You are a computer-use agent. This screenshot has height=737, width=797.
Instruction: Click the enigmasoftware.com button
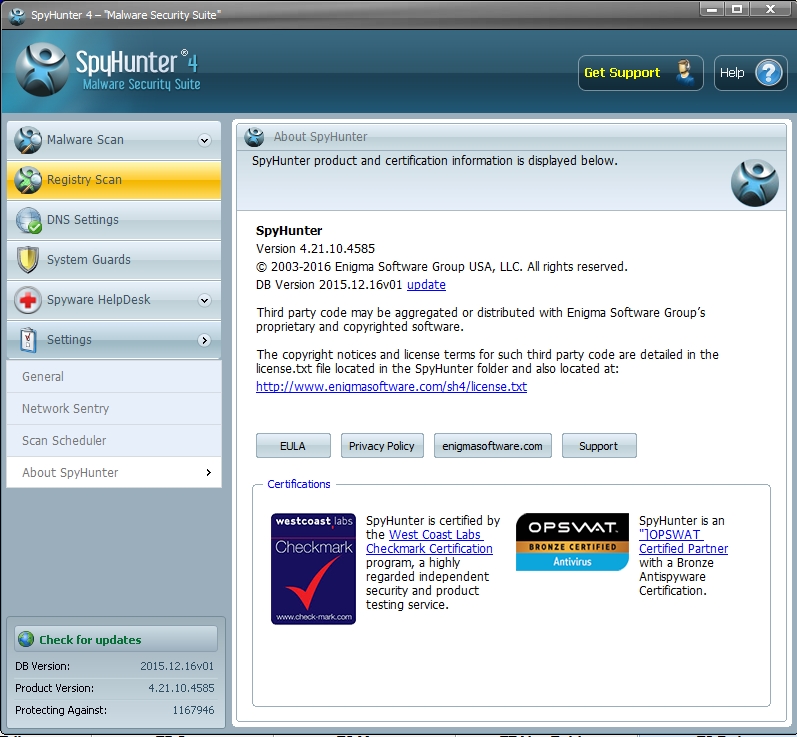click(x=493, y=446)
